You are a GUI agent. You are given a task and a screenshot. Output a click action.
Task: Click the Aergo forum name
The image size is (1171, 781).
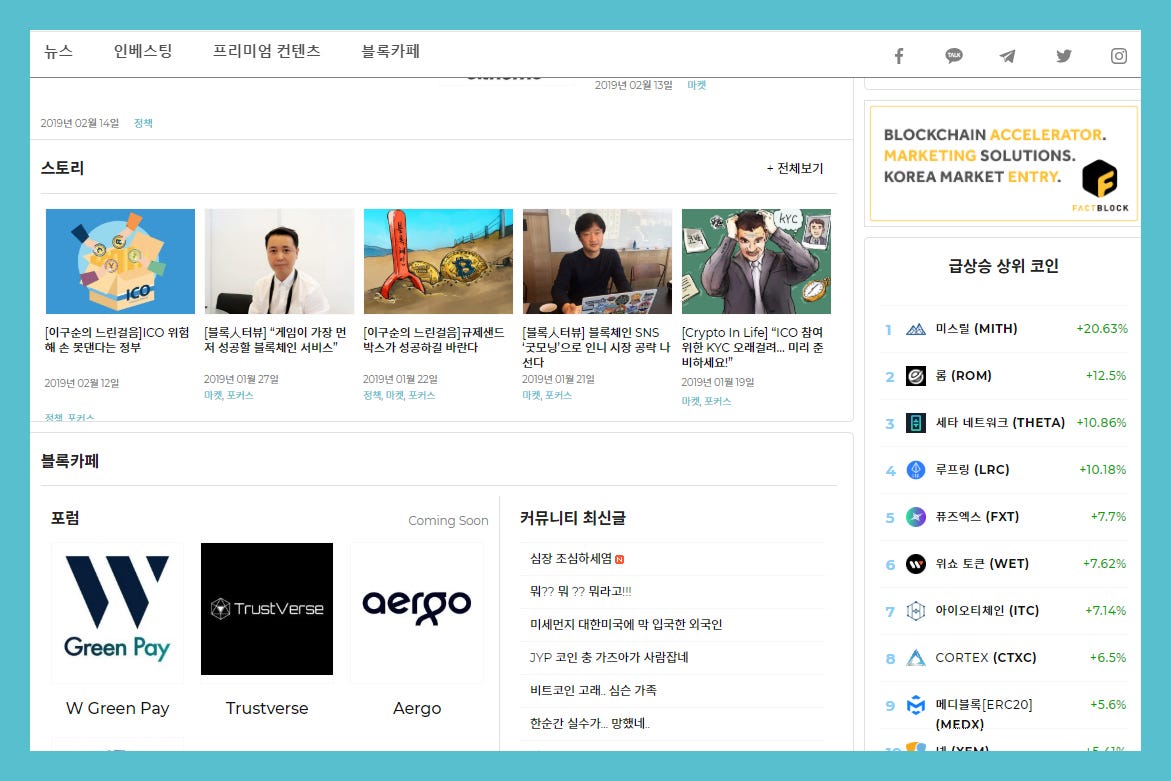click(417, 708)
